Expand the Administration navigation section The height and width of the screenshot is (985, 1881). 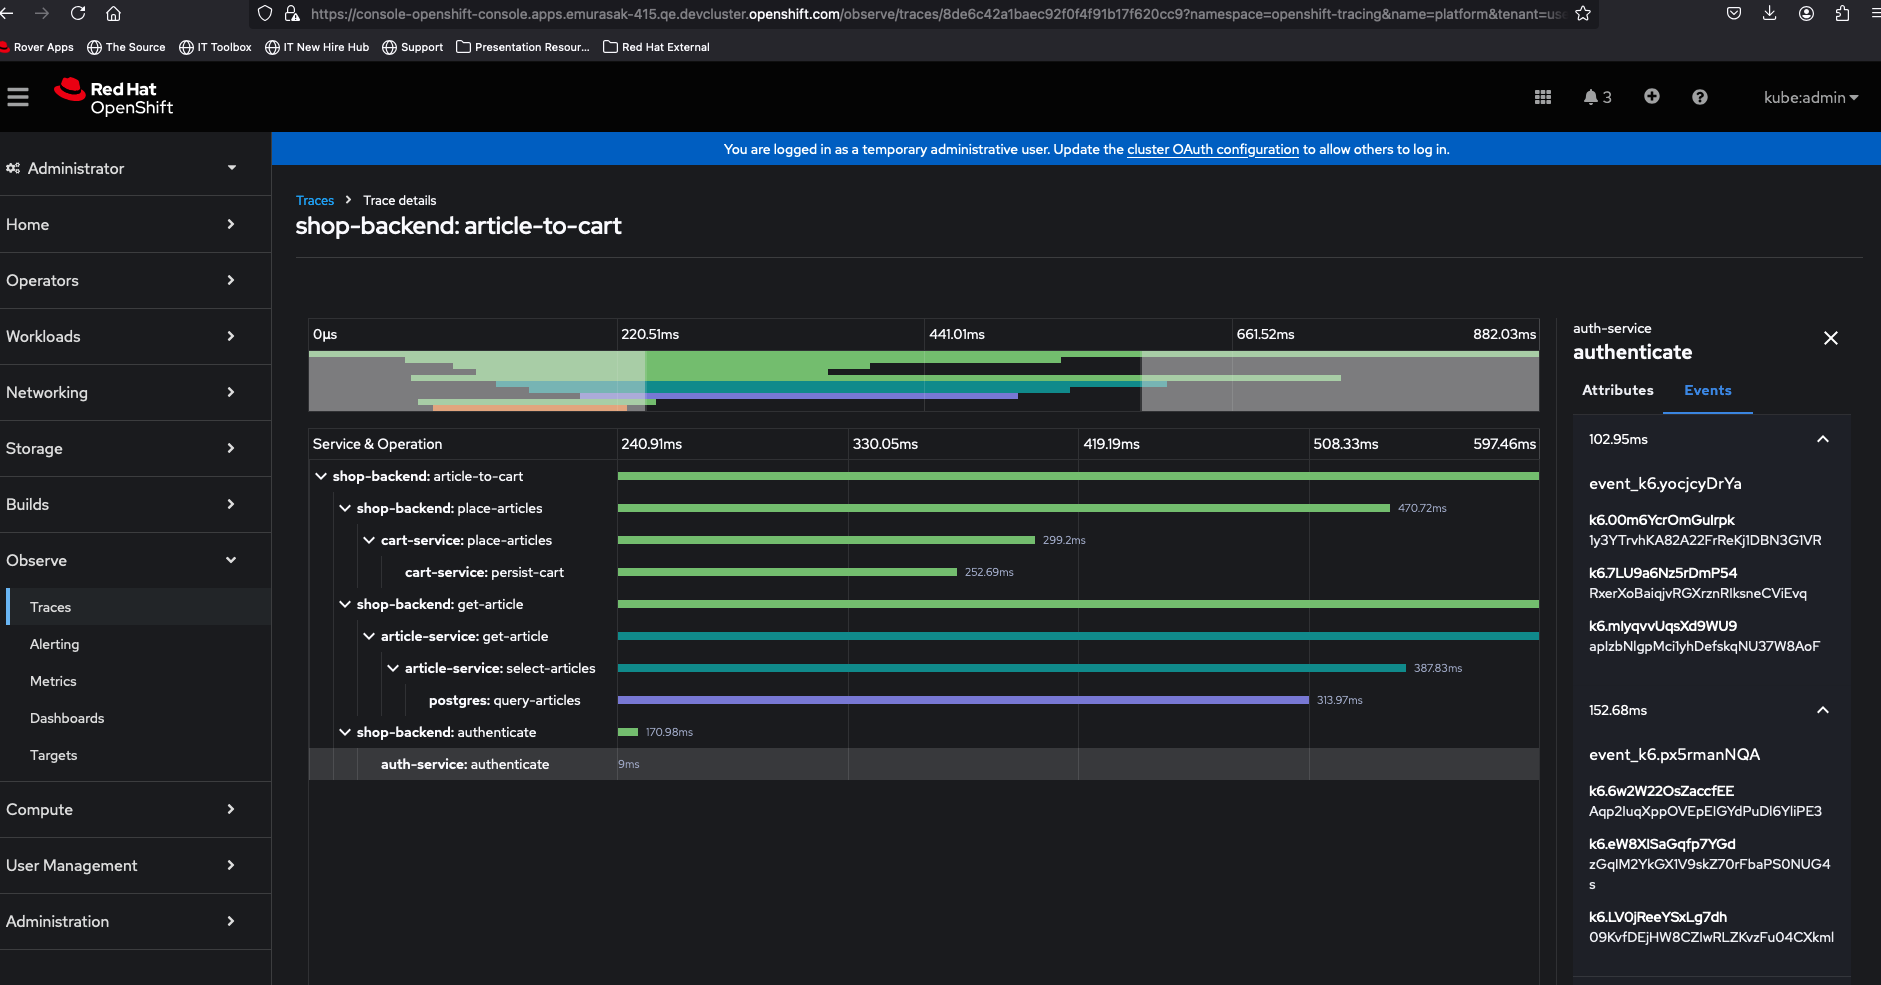(x=135, y=921)
